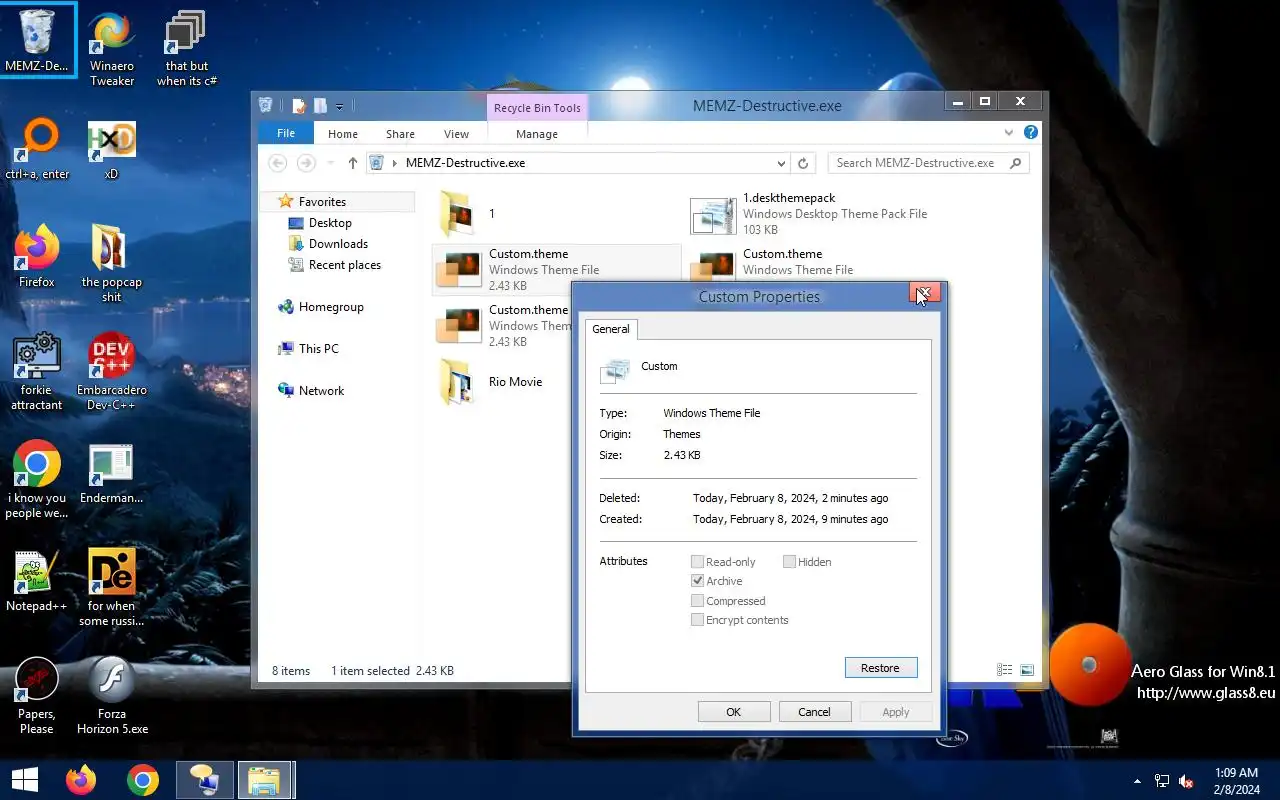Viewport: 1280px width, 800px height.
Task: Select the 'ctrl+a, enter' desktop shortcut
Action: (x=37, y=149)
